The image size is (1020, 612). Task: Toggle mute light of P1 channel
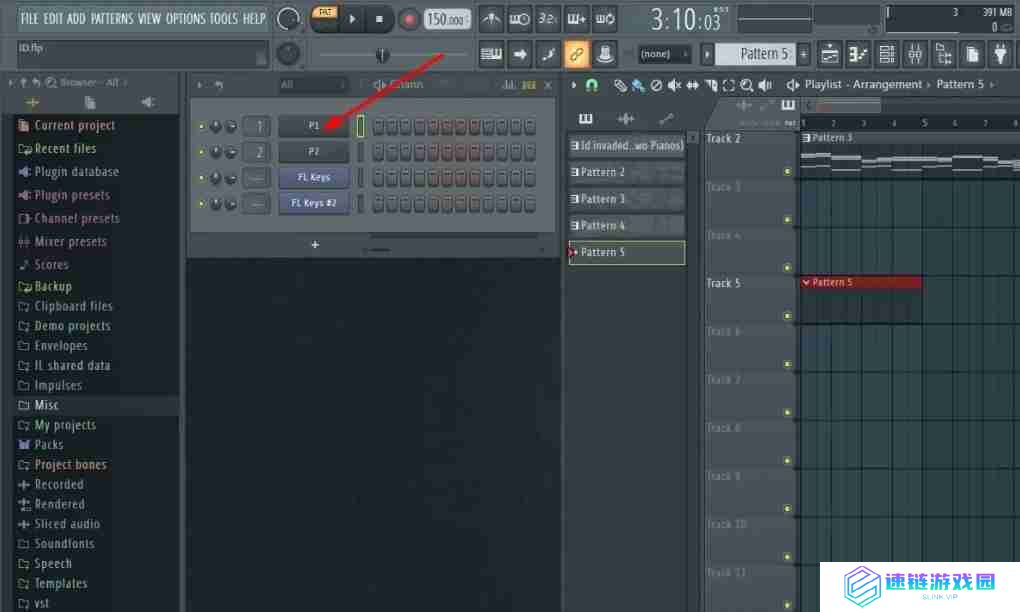(201, 126)
